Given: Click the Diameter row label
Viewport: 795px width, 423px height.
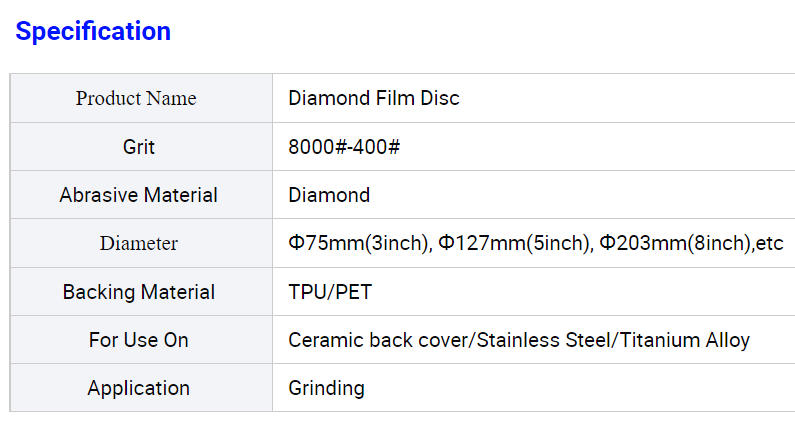Looking at the screenshot, I should click(138, 244).
